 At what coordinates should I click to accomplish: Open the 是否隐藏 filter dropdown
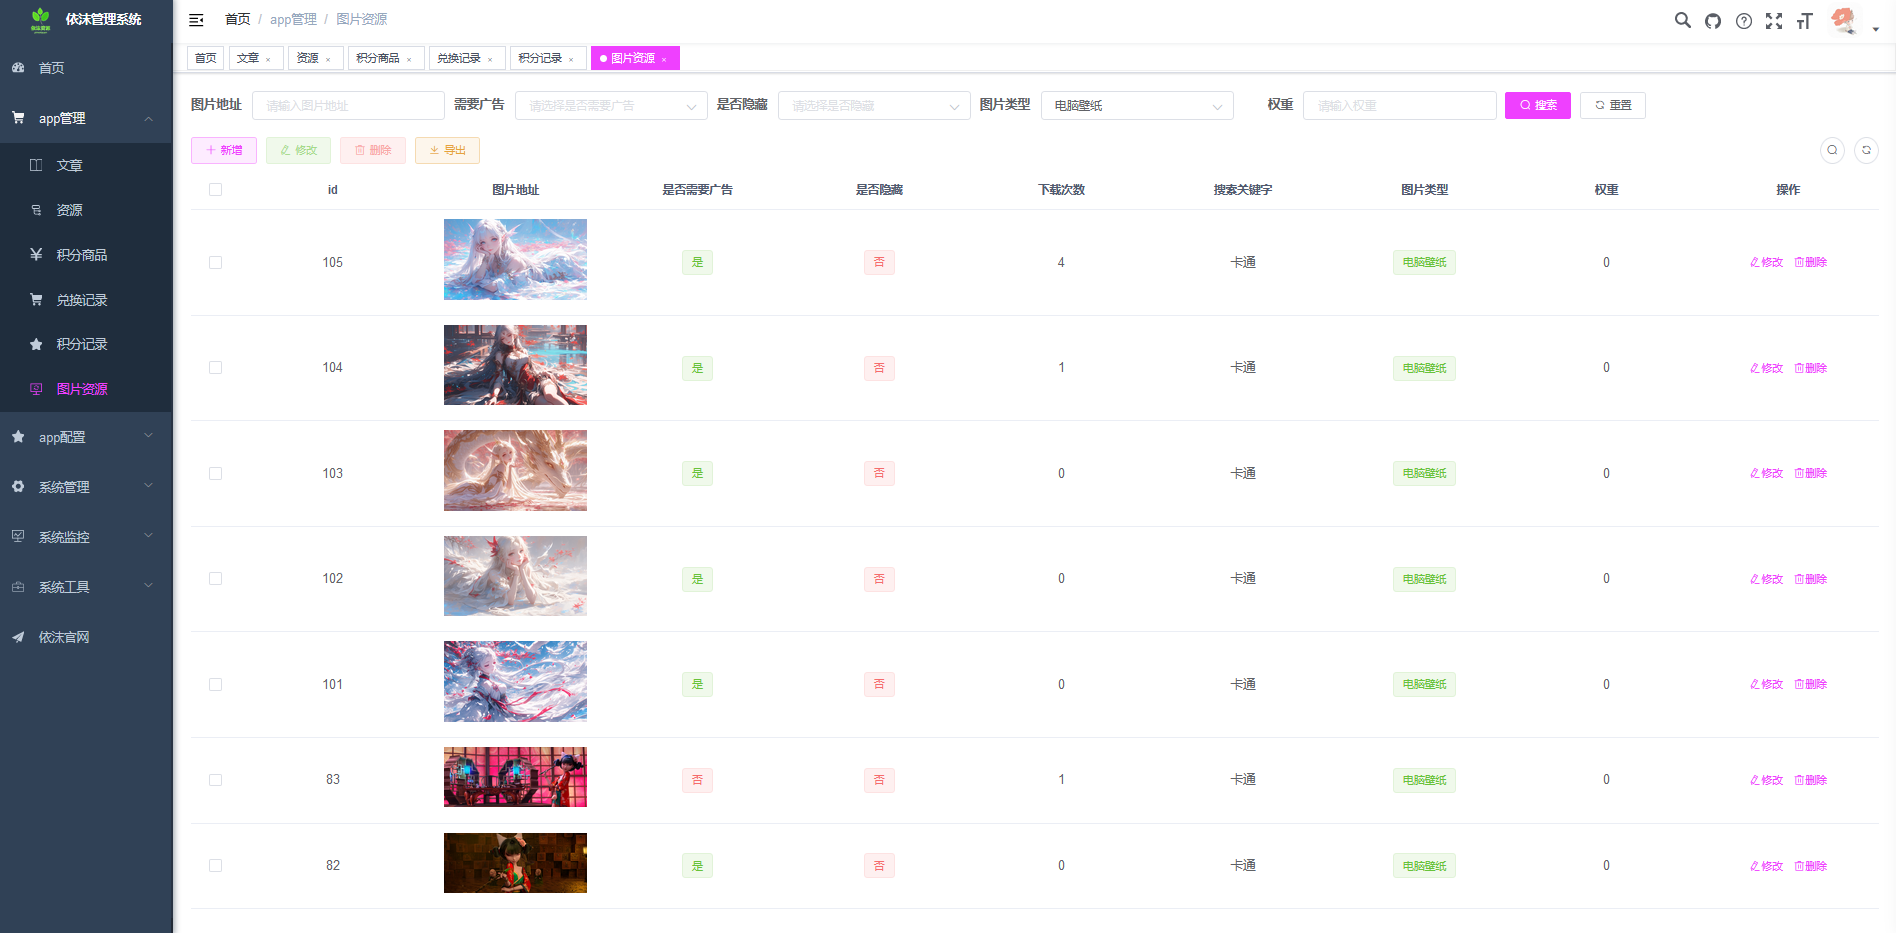click(873, 106)
